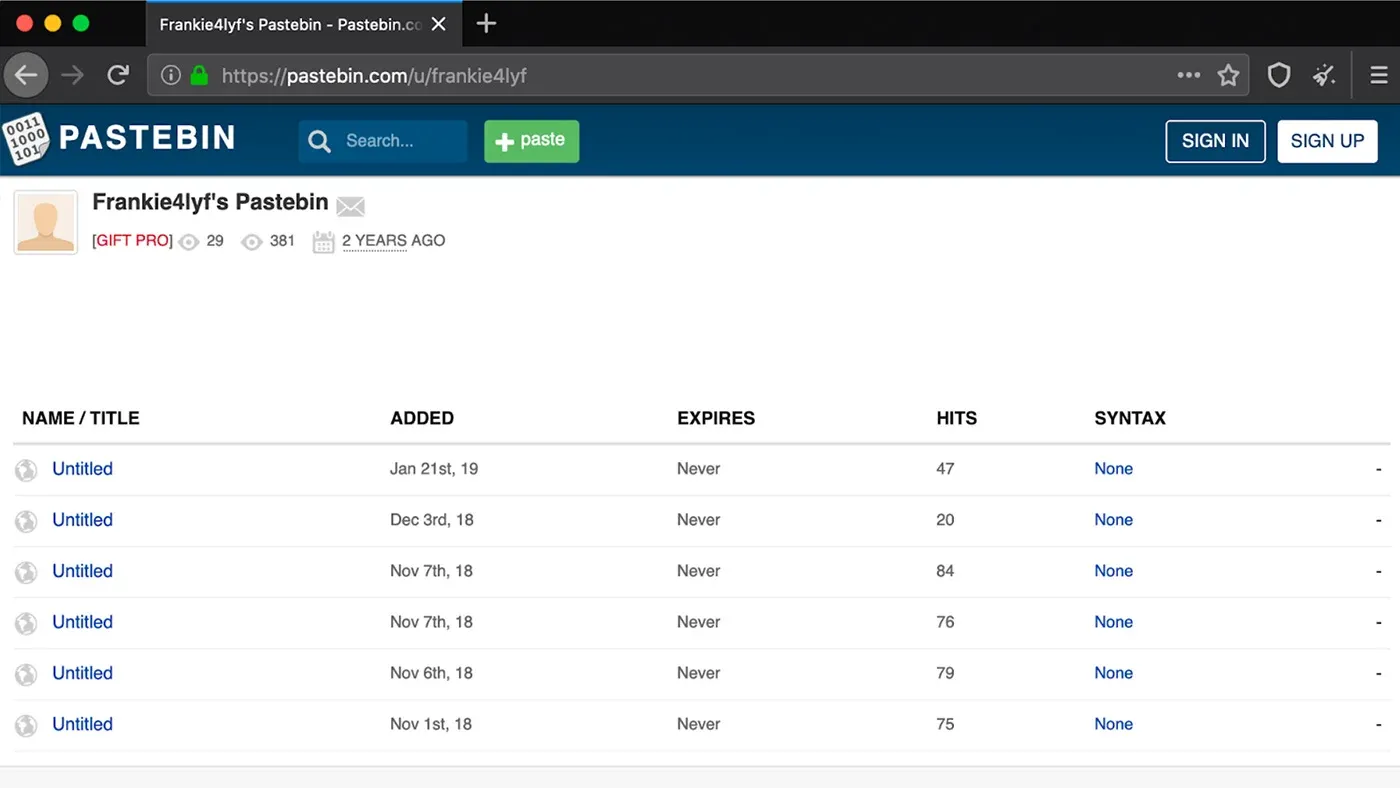Open the hamburger browser menu
1400x788 pixels.
[1378, 75]
